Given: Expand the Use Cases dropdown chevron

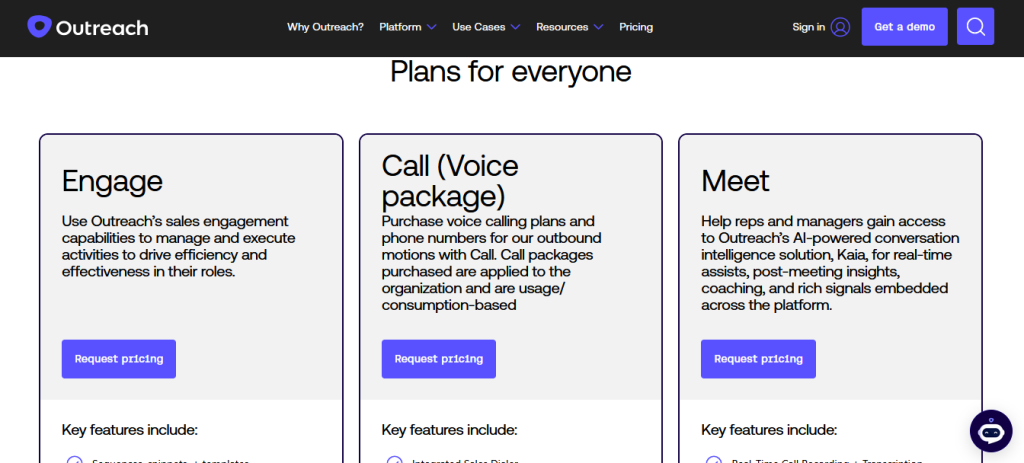Looking at the screenshot, I should pos(515,27).
